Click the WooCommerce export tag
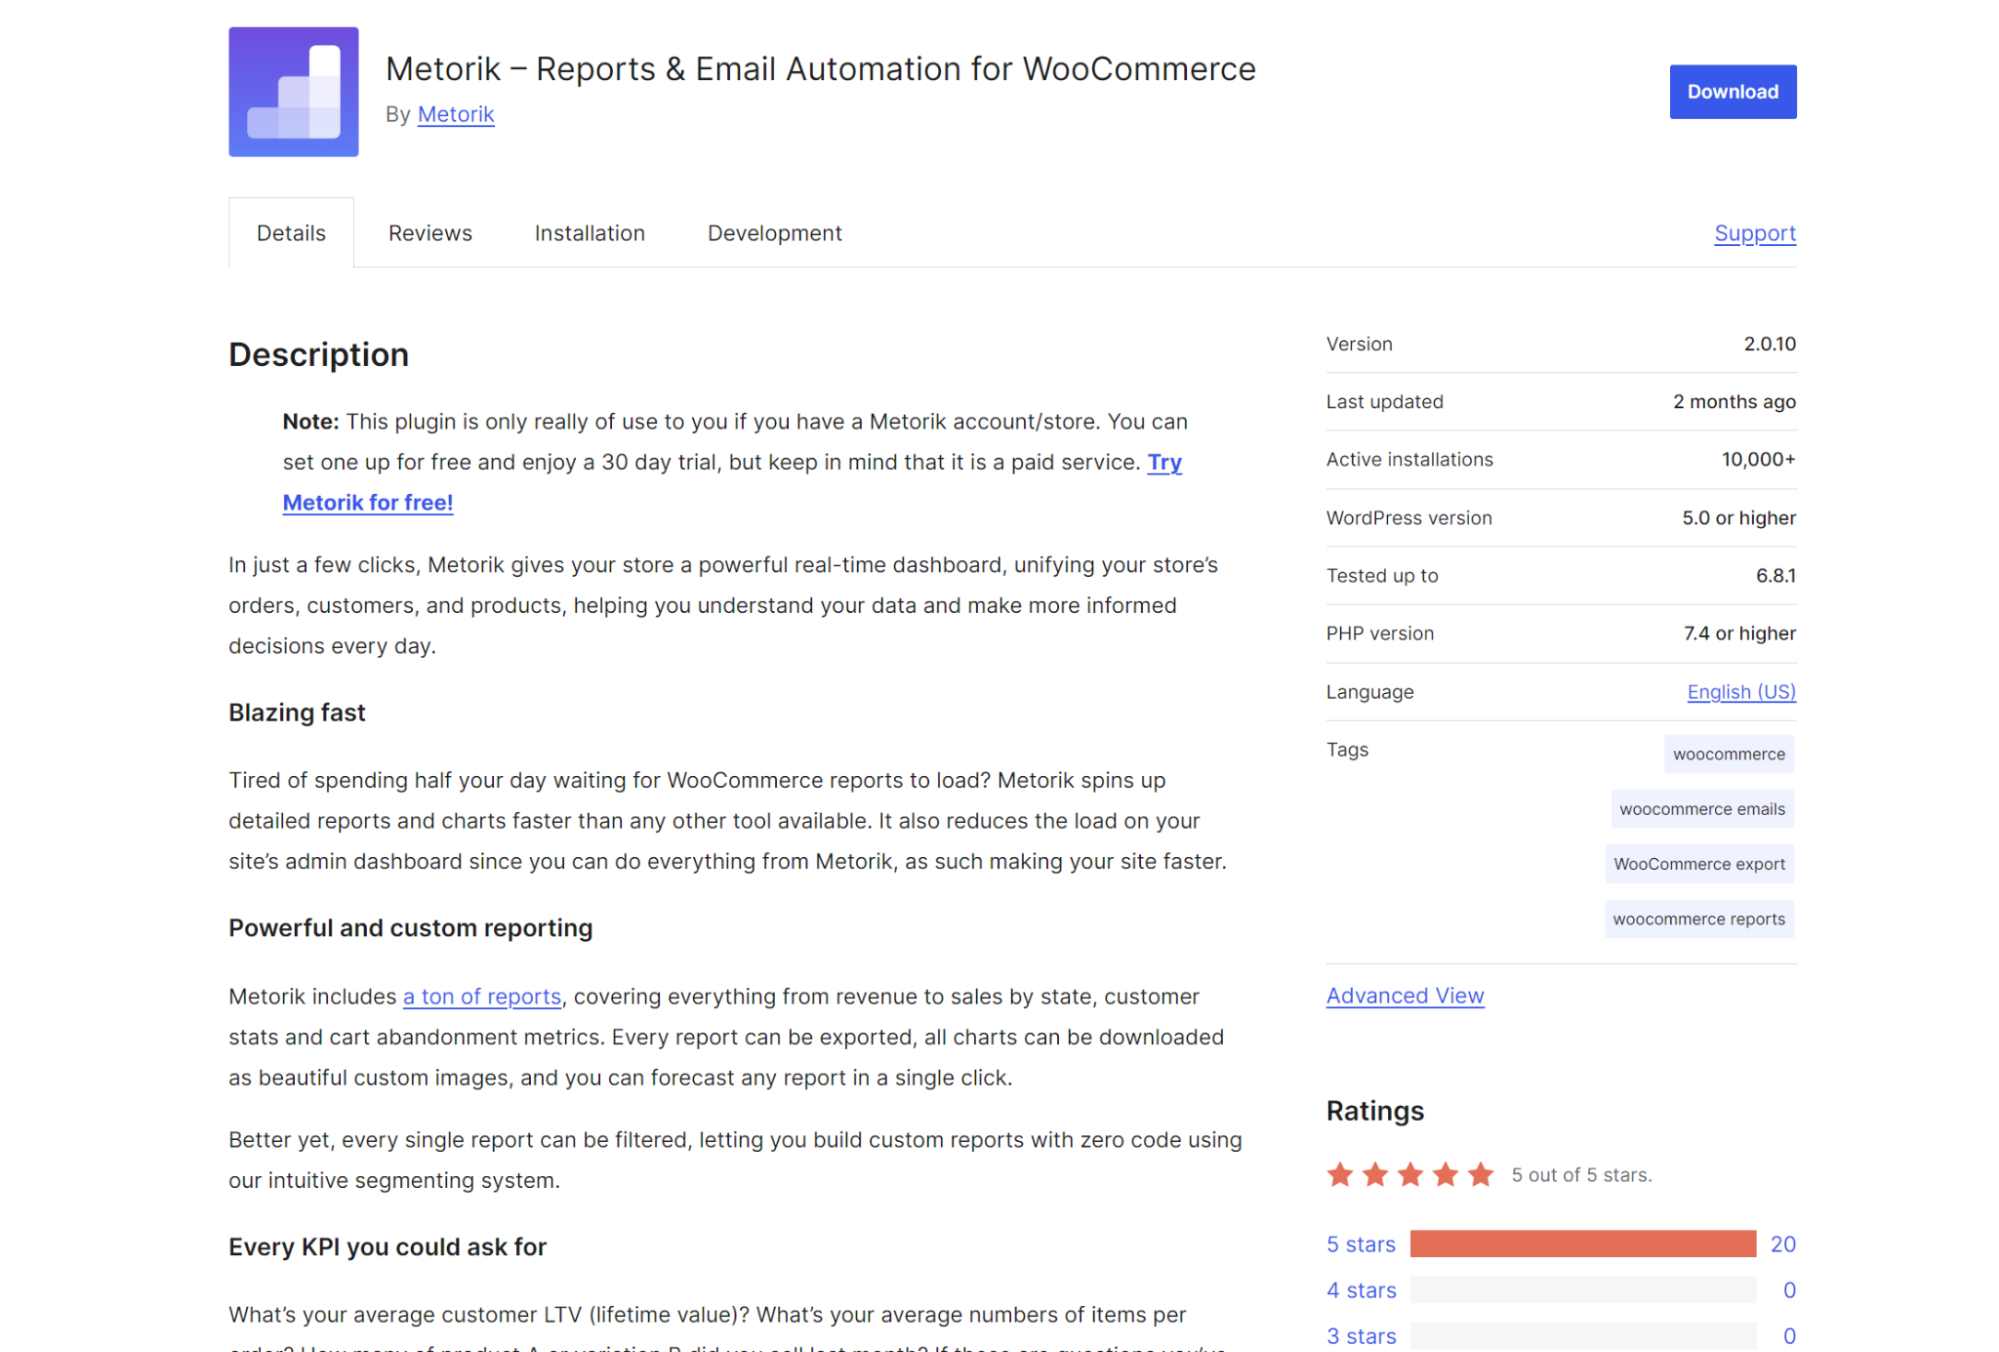Screen dimensions: 1999x1352 point(1699,864)
